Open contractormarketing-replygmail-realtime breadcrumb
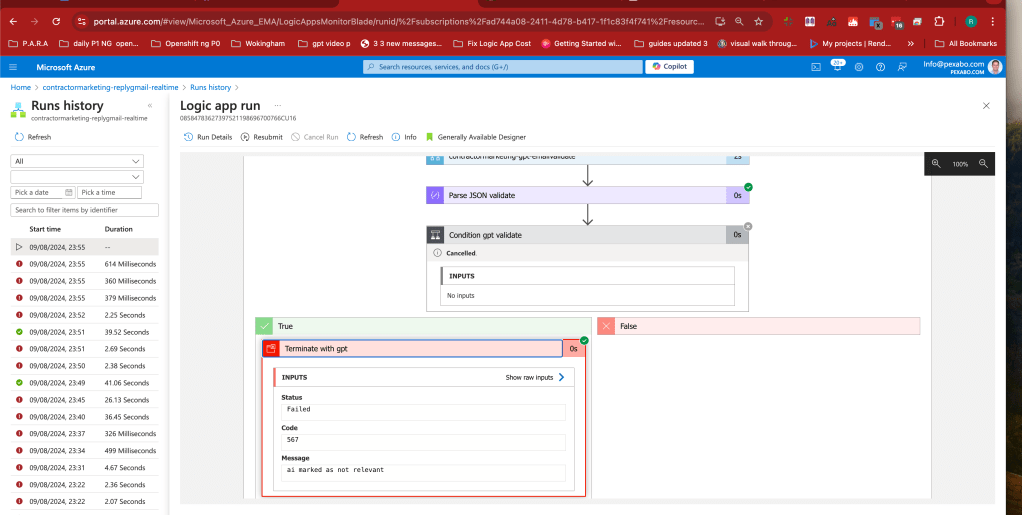This screenshot has width=1022, height=515. (x=111, y=87)
